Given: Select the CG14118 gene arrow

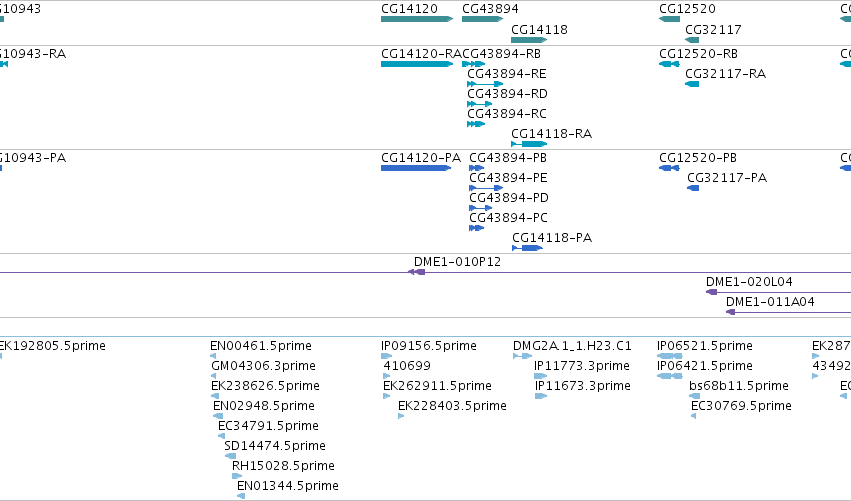Looking at the screenshot, I should pos(529,40).
